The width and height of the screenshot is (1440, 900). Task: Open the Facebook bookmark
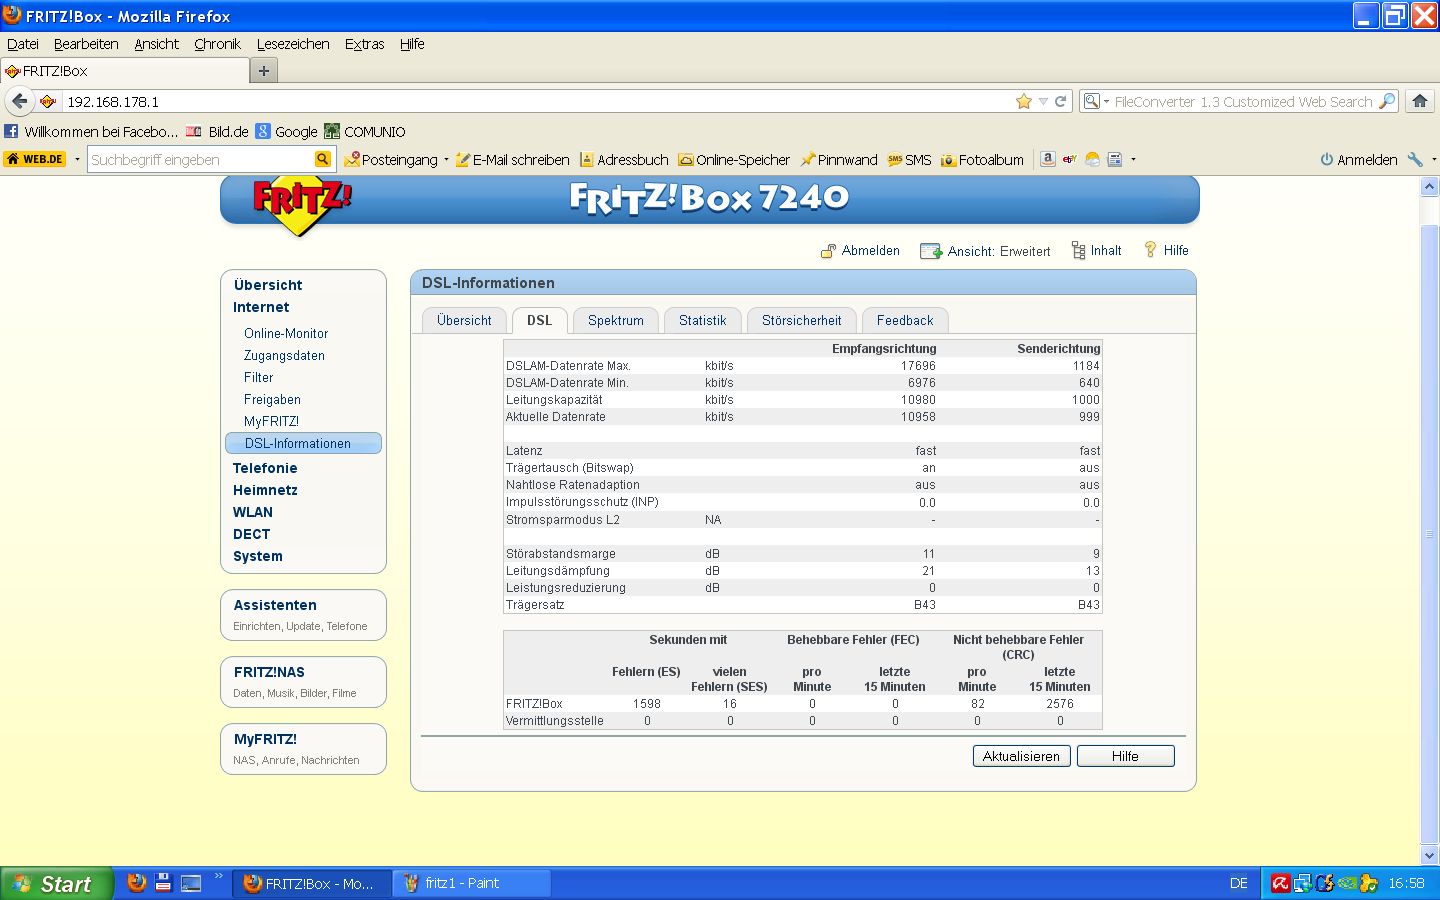coord(91,131)
